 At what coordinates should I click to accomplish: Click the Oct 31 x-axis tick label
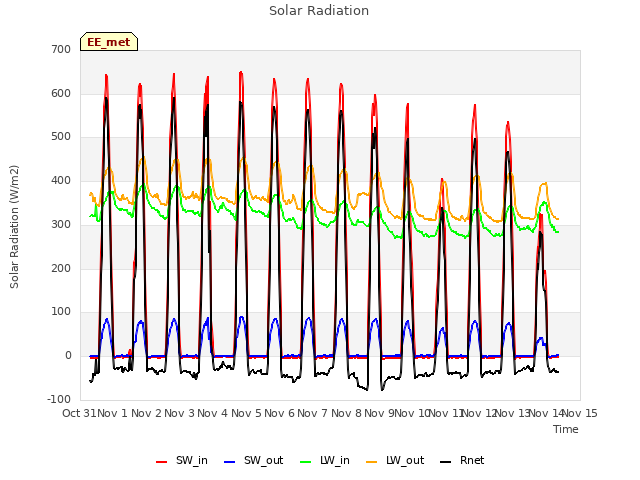[x=79, y=413]
